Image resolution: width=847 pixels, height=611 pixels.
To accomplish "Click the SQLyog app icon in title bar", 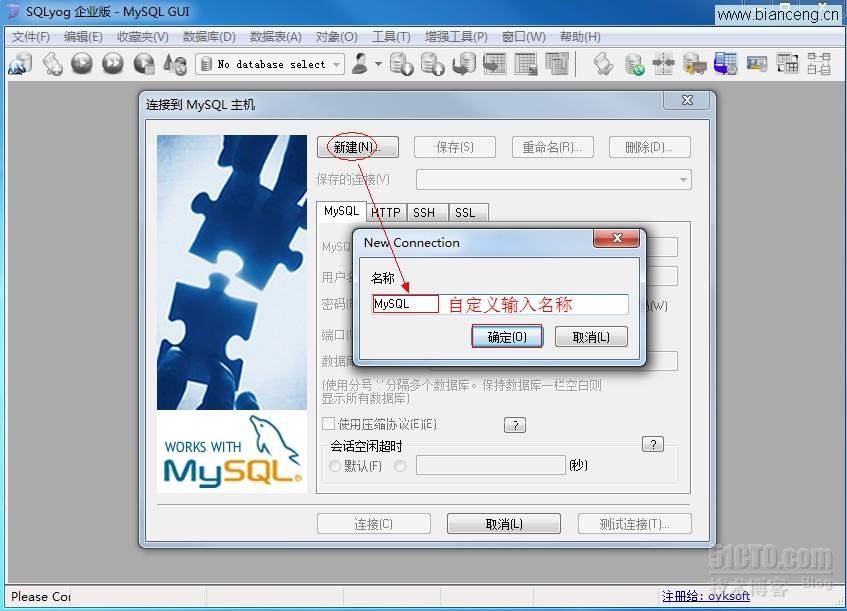I will 12,11.
